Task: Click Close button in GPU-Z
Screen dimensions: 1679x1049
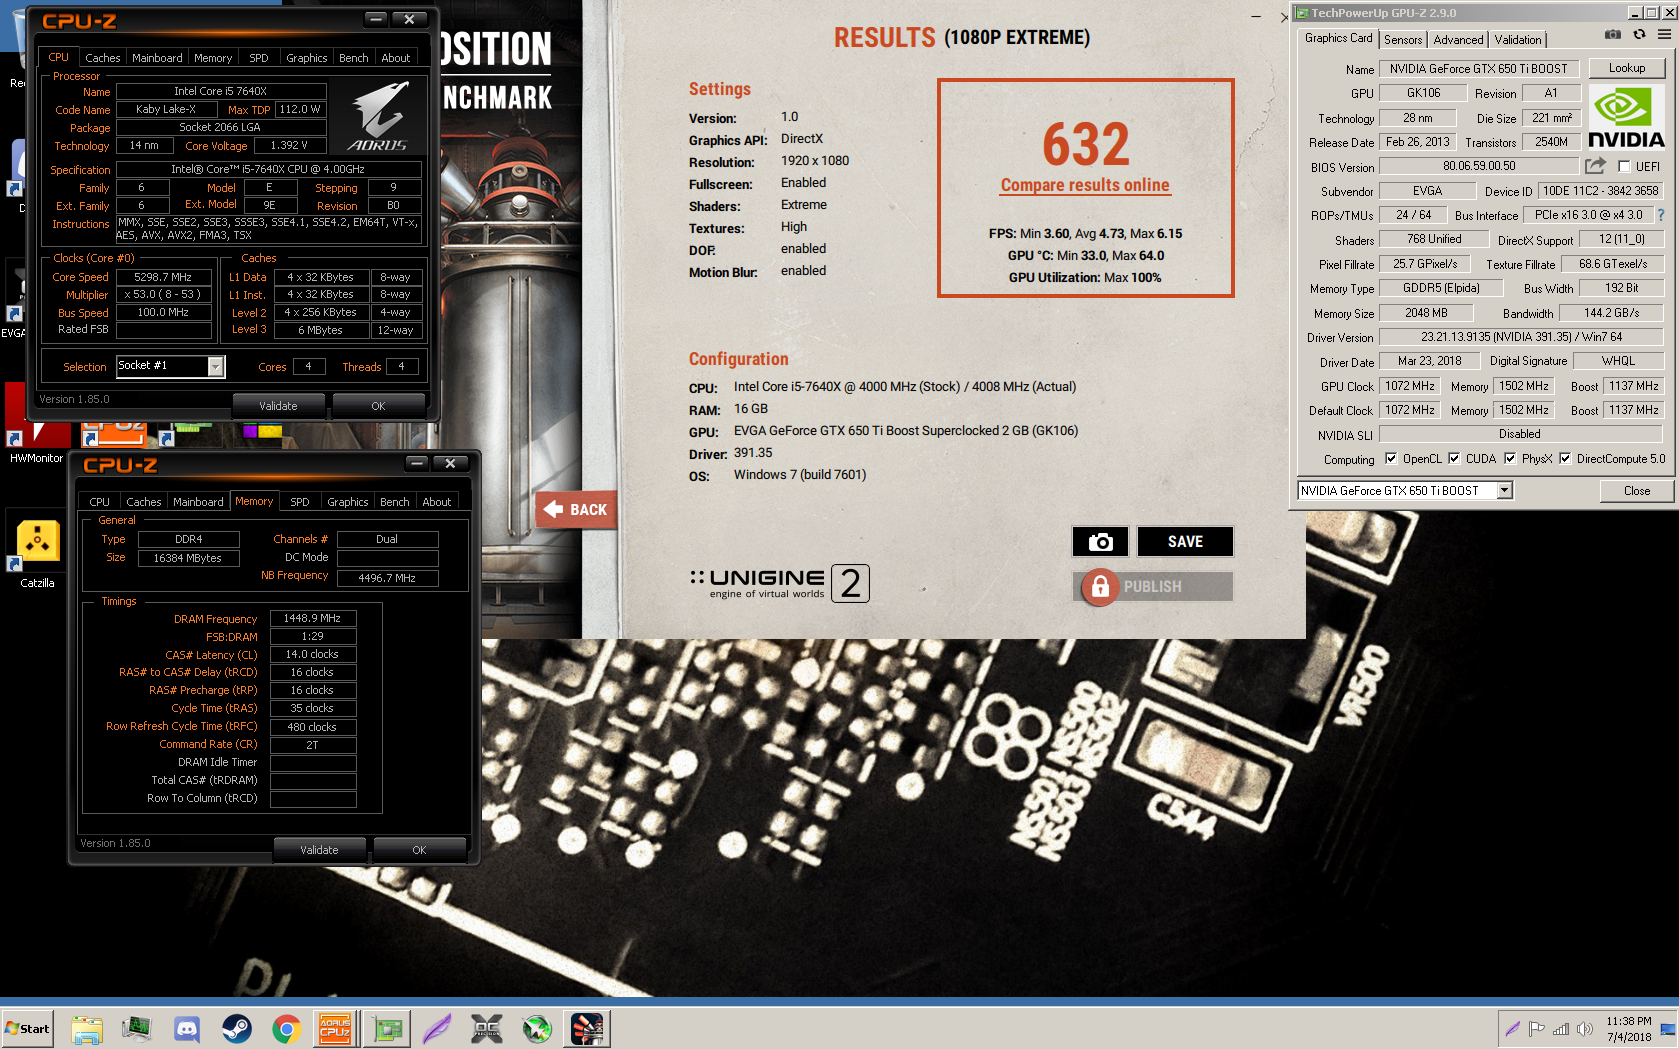Action: [x=1637, y=491]
